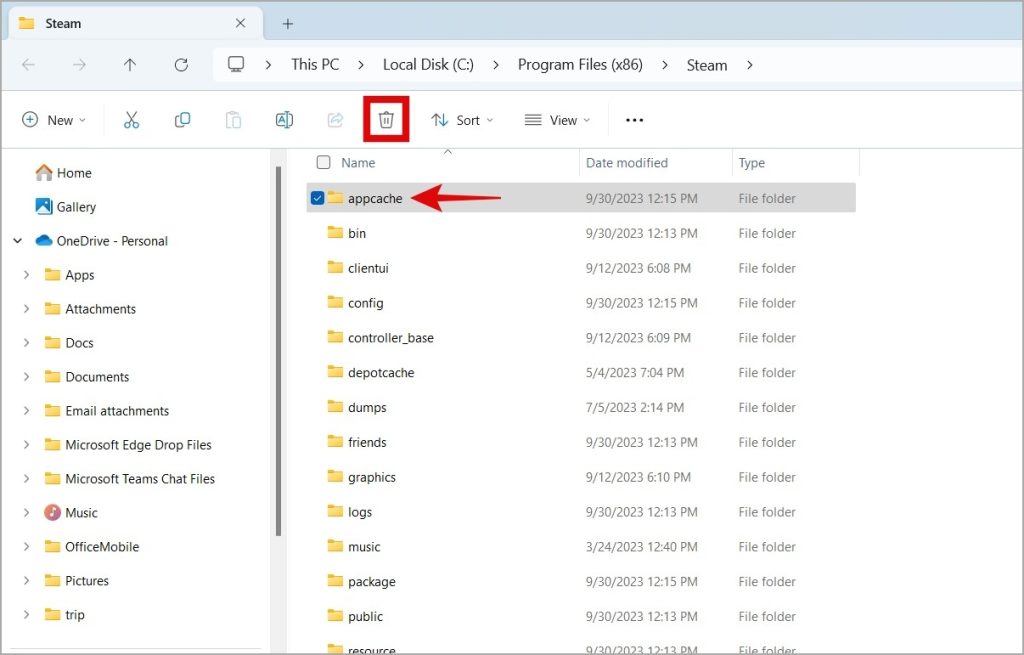The height and width of the screenshot is (655, 1024).
Task: Click the Paste clipboard icon
Action: pos(233,120)
